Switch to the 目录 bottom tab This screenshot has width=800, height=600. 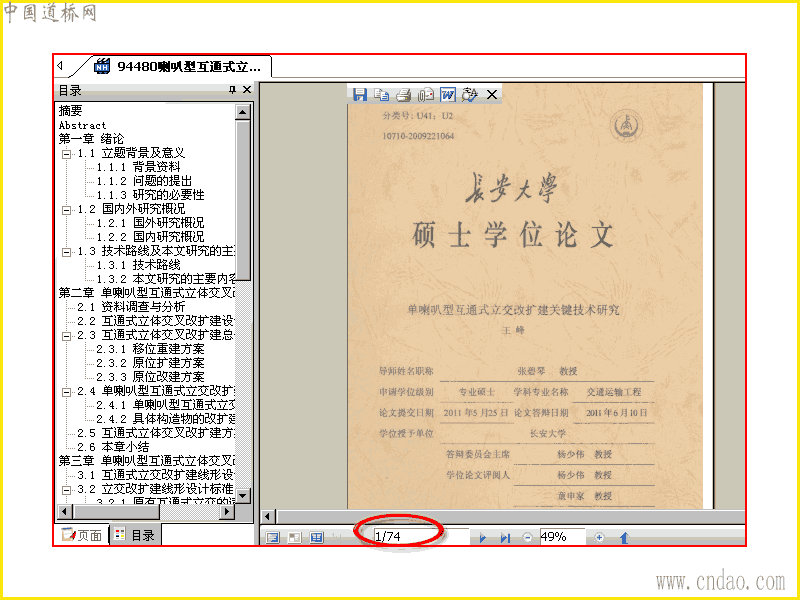coord(135,535)
